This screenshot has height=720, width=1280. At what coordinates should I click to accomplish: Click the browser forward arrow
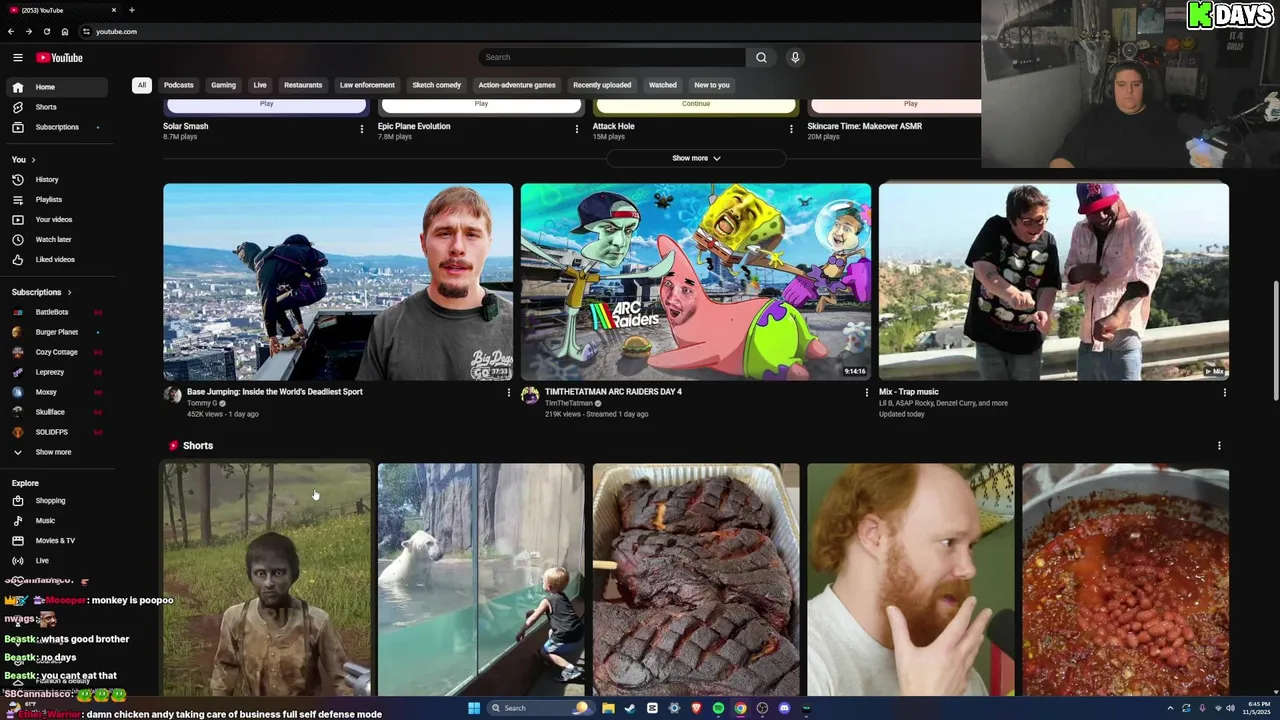pyautogui.click(x=28, y=32)
